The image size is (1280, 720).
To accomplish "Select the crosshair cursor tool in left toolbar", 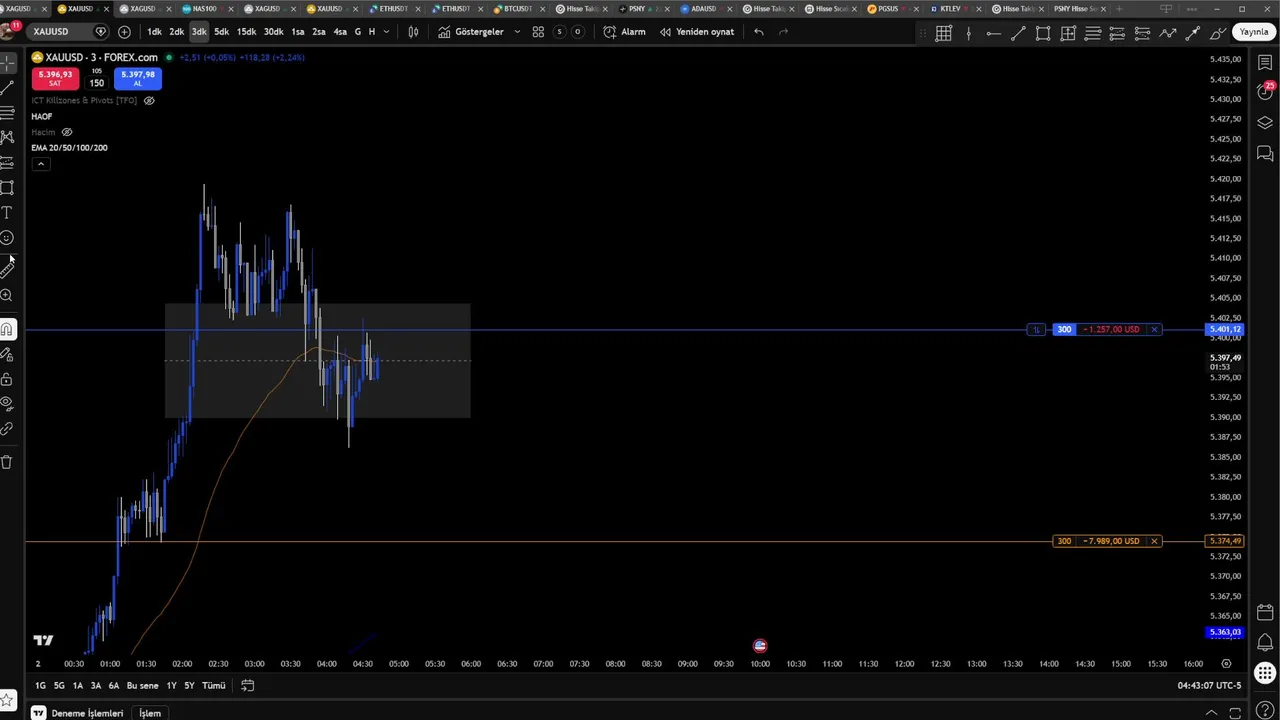I will click(x=7, y=63).
